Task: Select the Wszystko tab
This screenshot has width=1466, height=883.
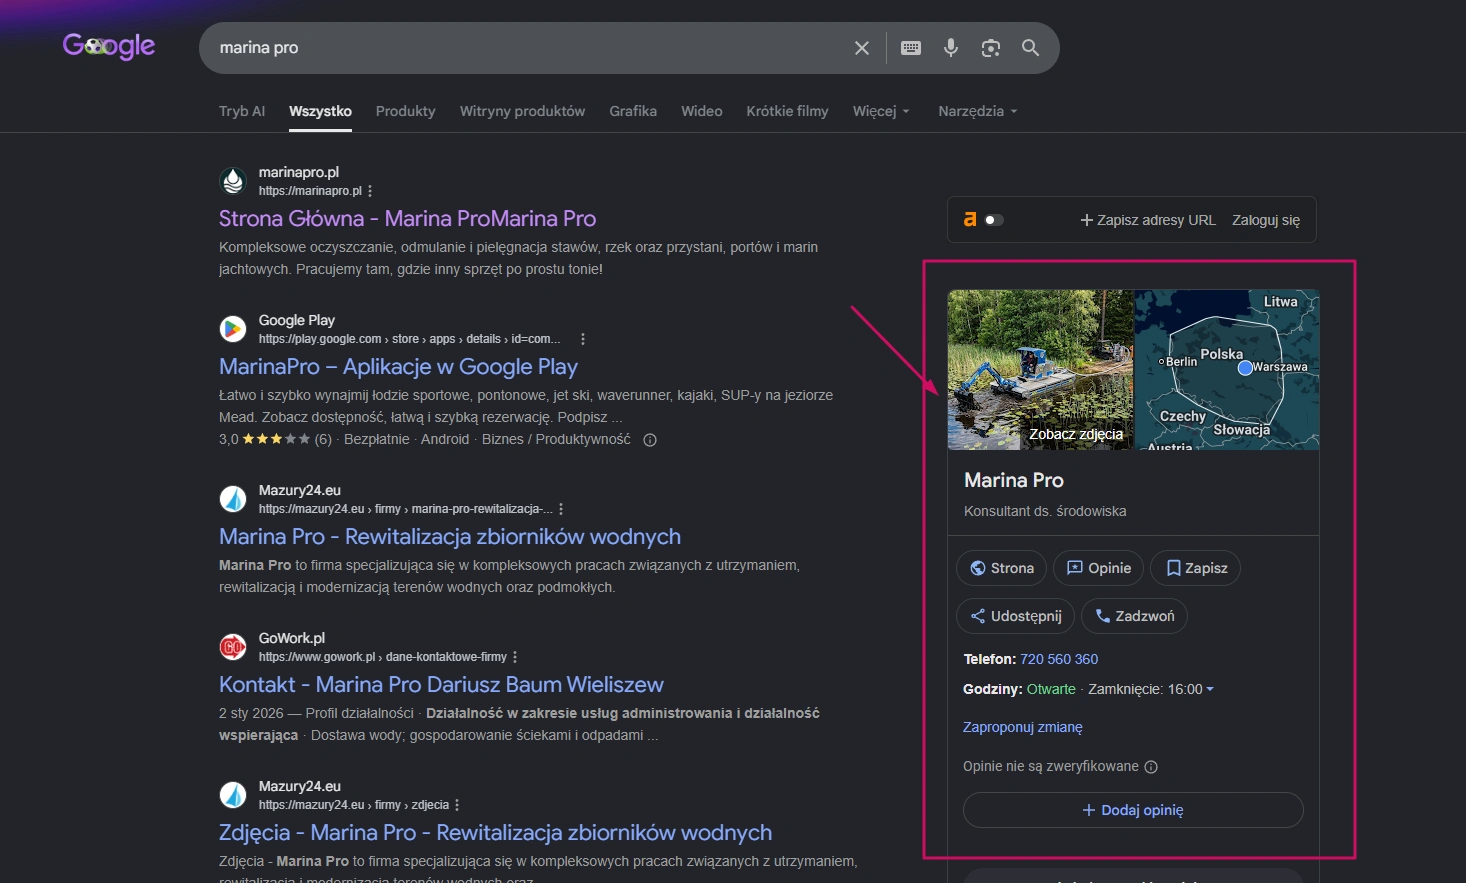Action: click(320, 111)
